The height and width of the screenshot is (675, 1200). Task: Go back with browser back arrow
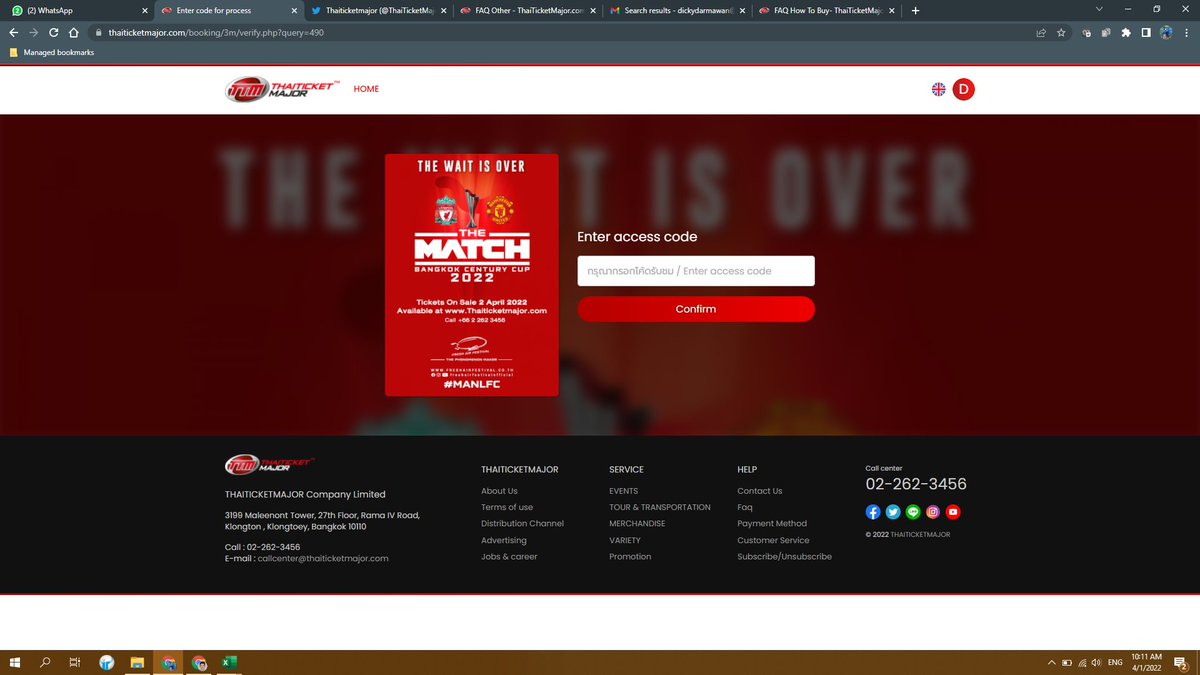(13, 32)
